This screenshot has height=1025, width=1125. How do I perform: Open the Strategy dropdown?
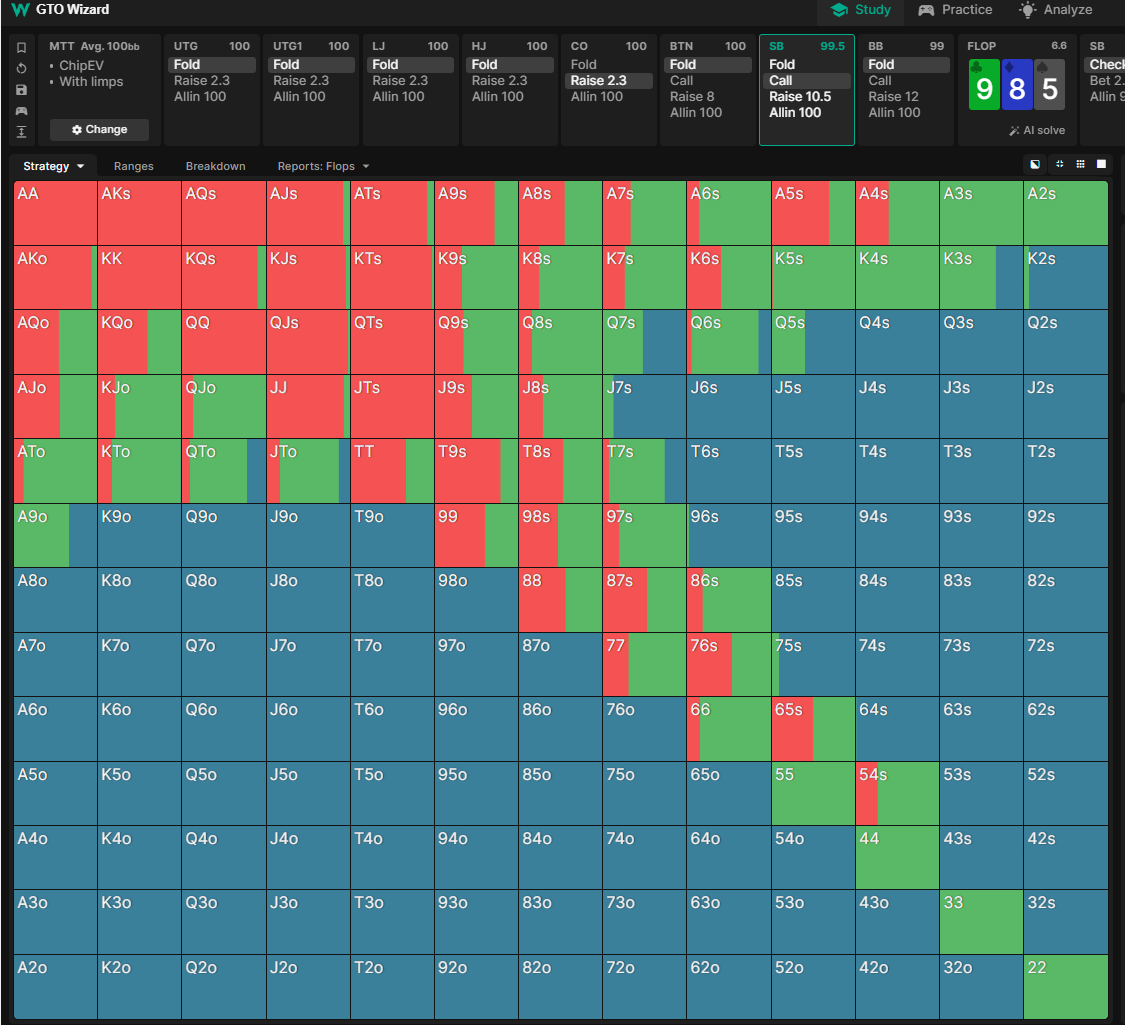tap(53, 166)
